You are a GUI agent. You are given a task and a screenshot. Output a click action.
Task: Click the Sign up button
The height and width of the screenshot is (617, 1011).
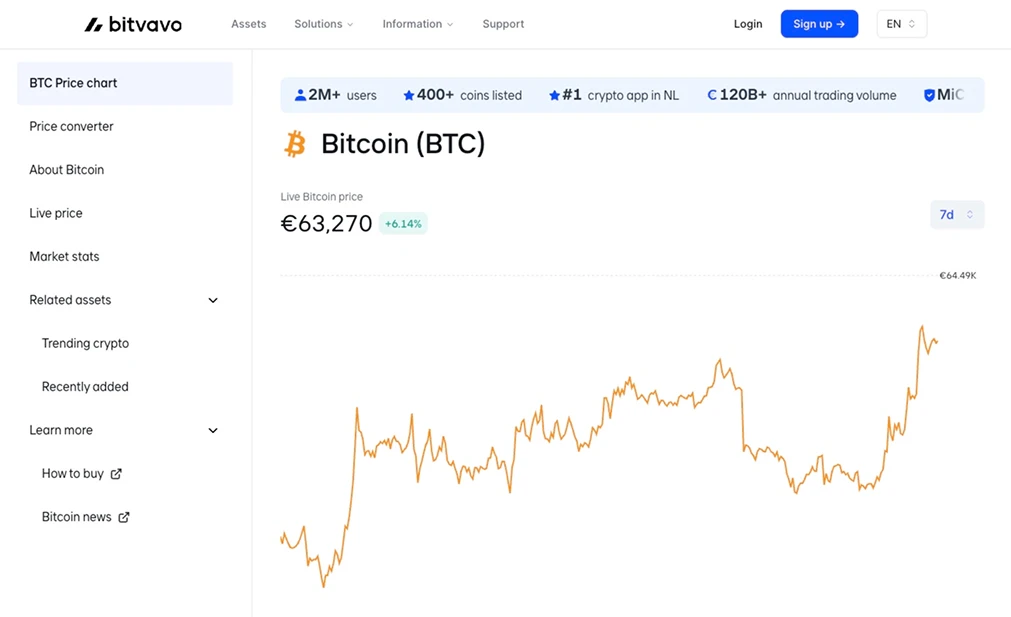tap(819, 23)
